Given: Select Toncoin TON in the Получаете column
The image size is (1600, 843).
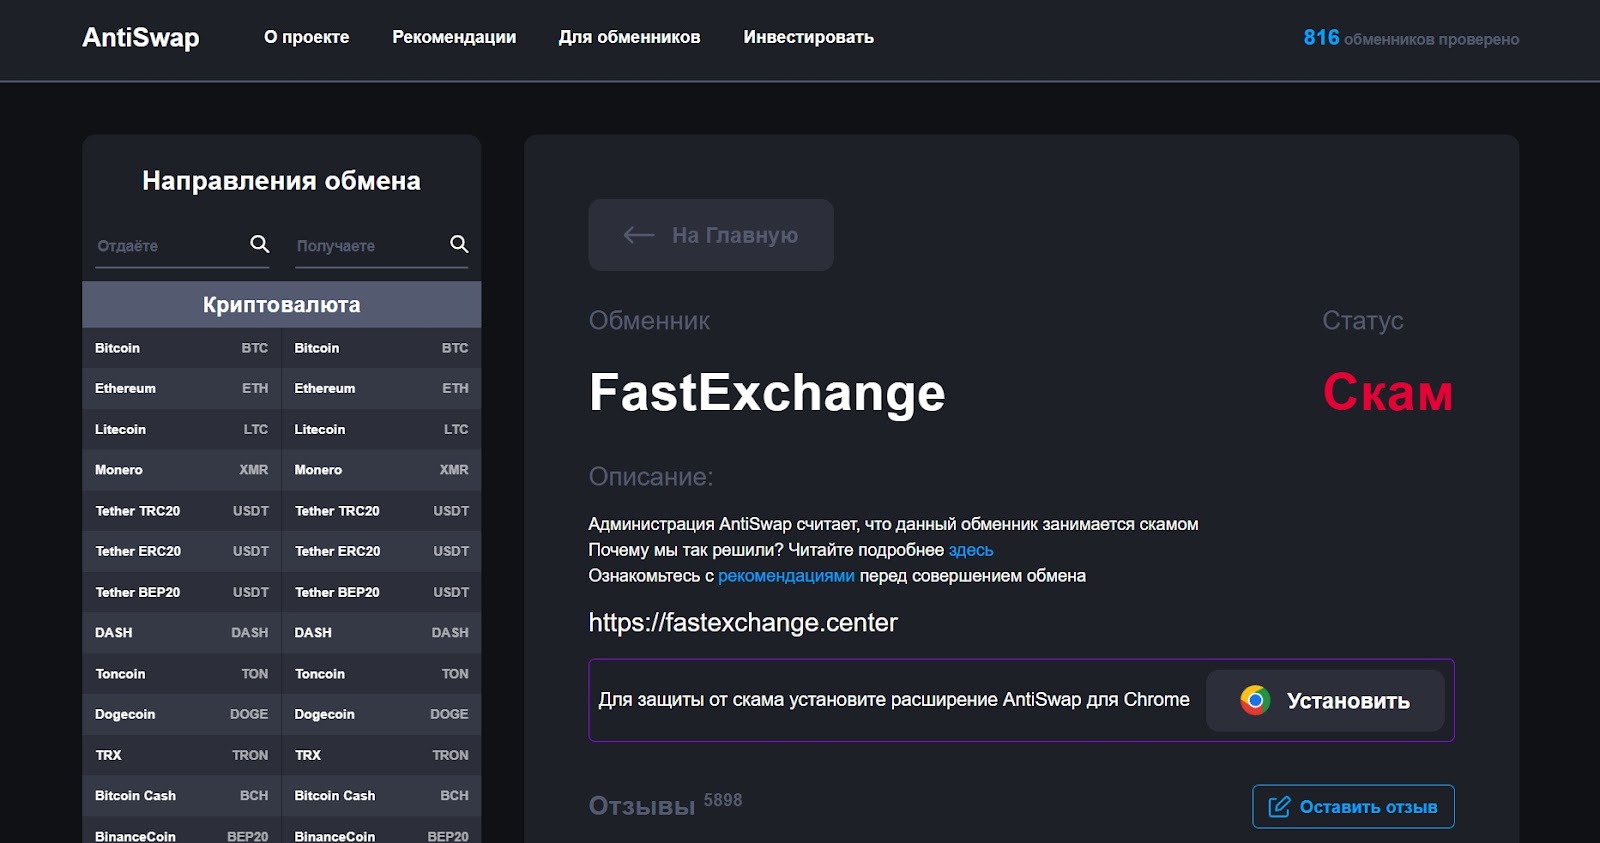Looking at the screenshot, I should [x=382, y=674].
